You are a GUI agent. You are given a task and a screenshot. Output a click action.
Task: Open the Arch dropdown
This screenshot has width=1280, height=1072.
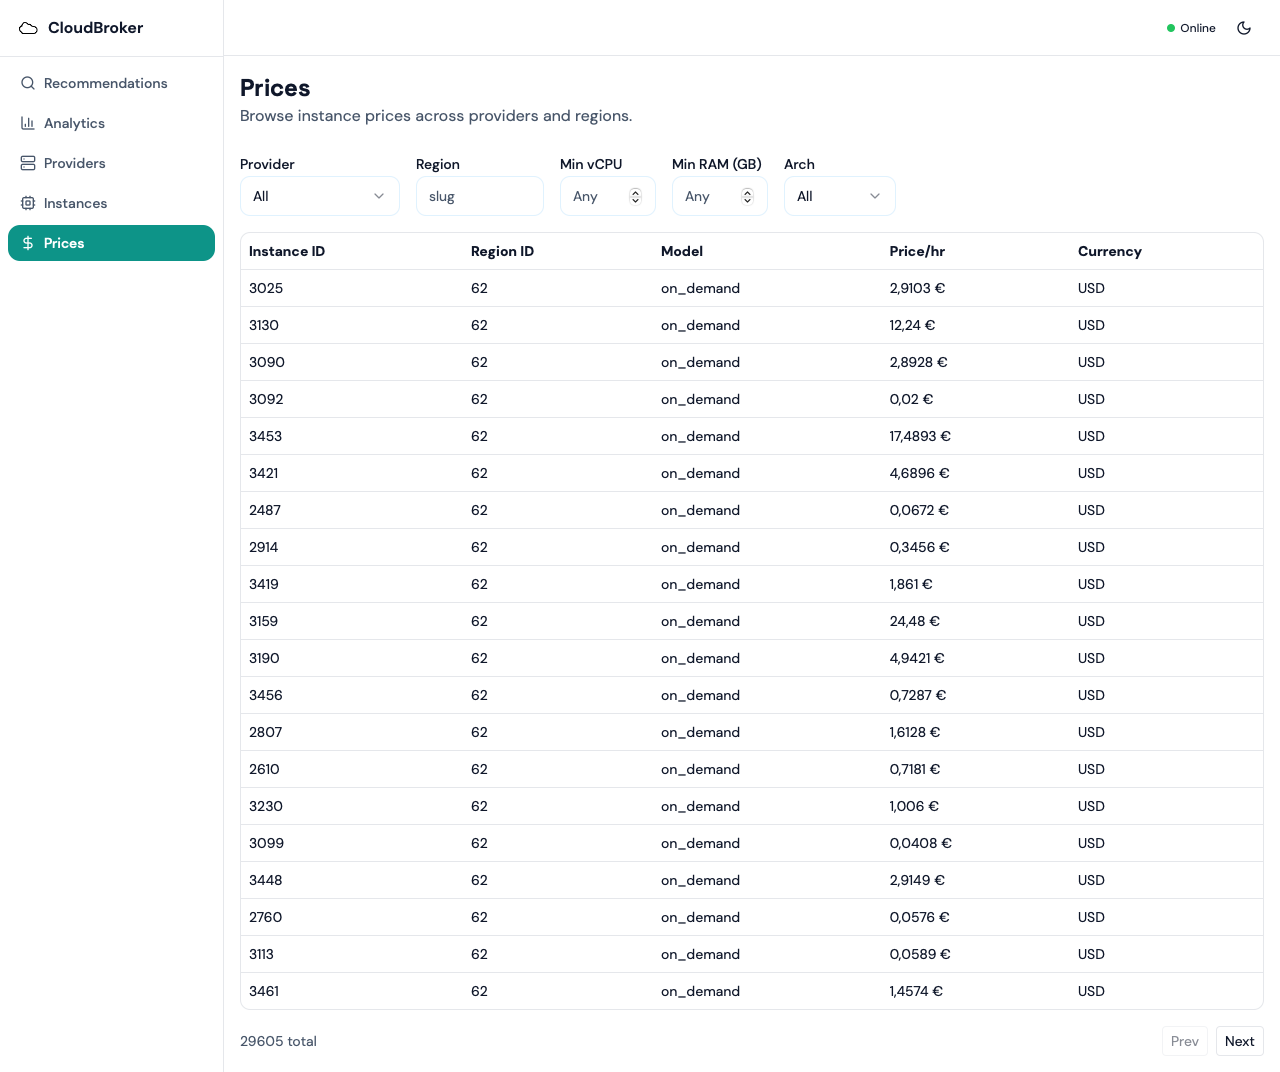pyautogui.click(x=839, y=196)
